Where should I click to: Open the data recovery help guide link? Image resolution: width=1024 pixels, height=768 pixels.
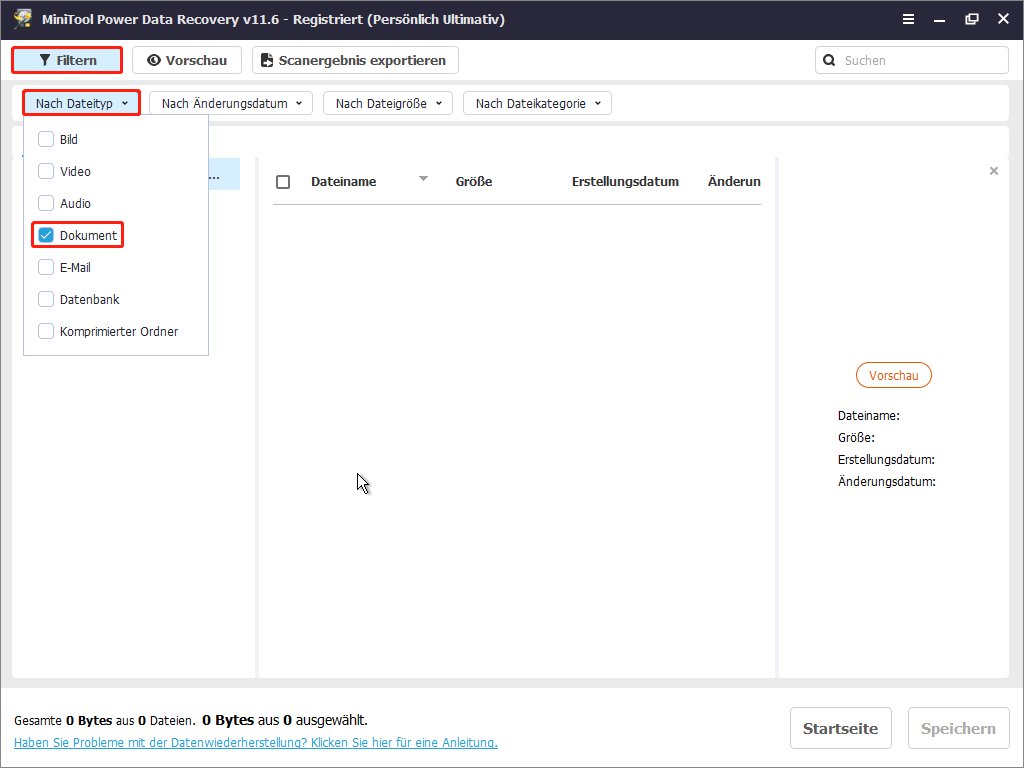coord(256,743)
